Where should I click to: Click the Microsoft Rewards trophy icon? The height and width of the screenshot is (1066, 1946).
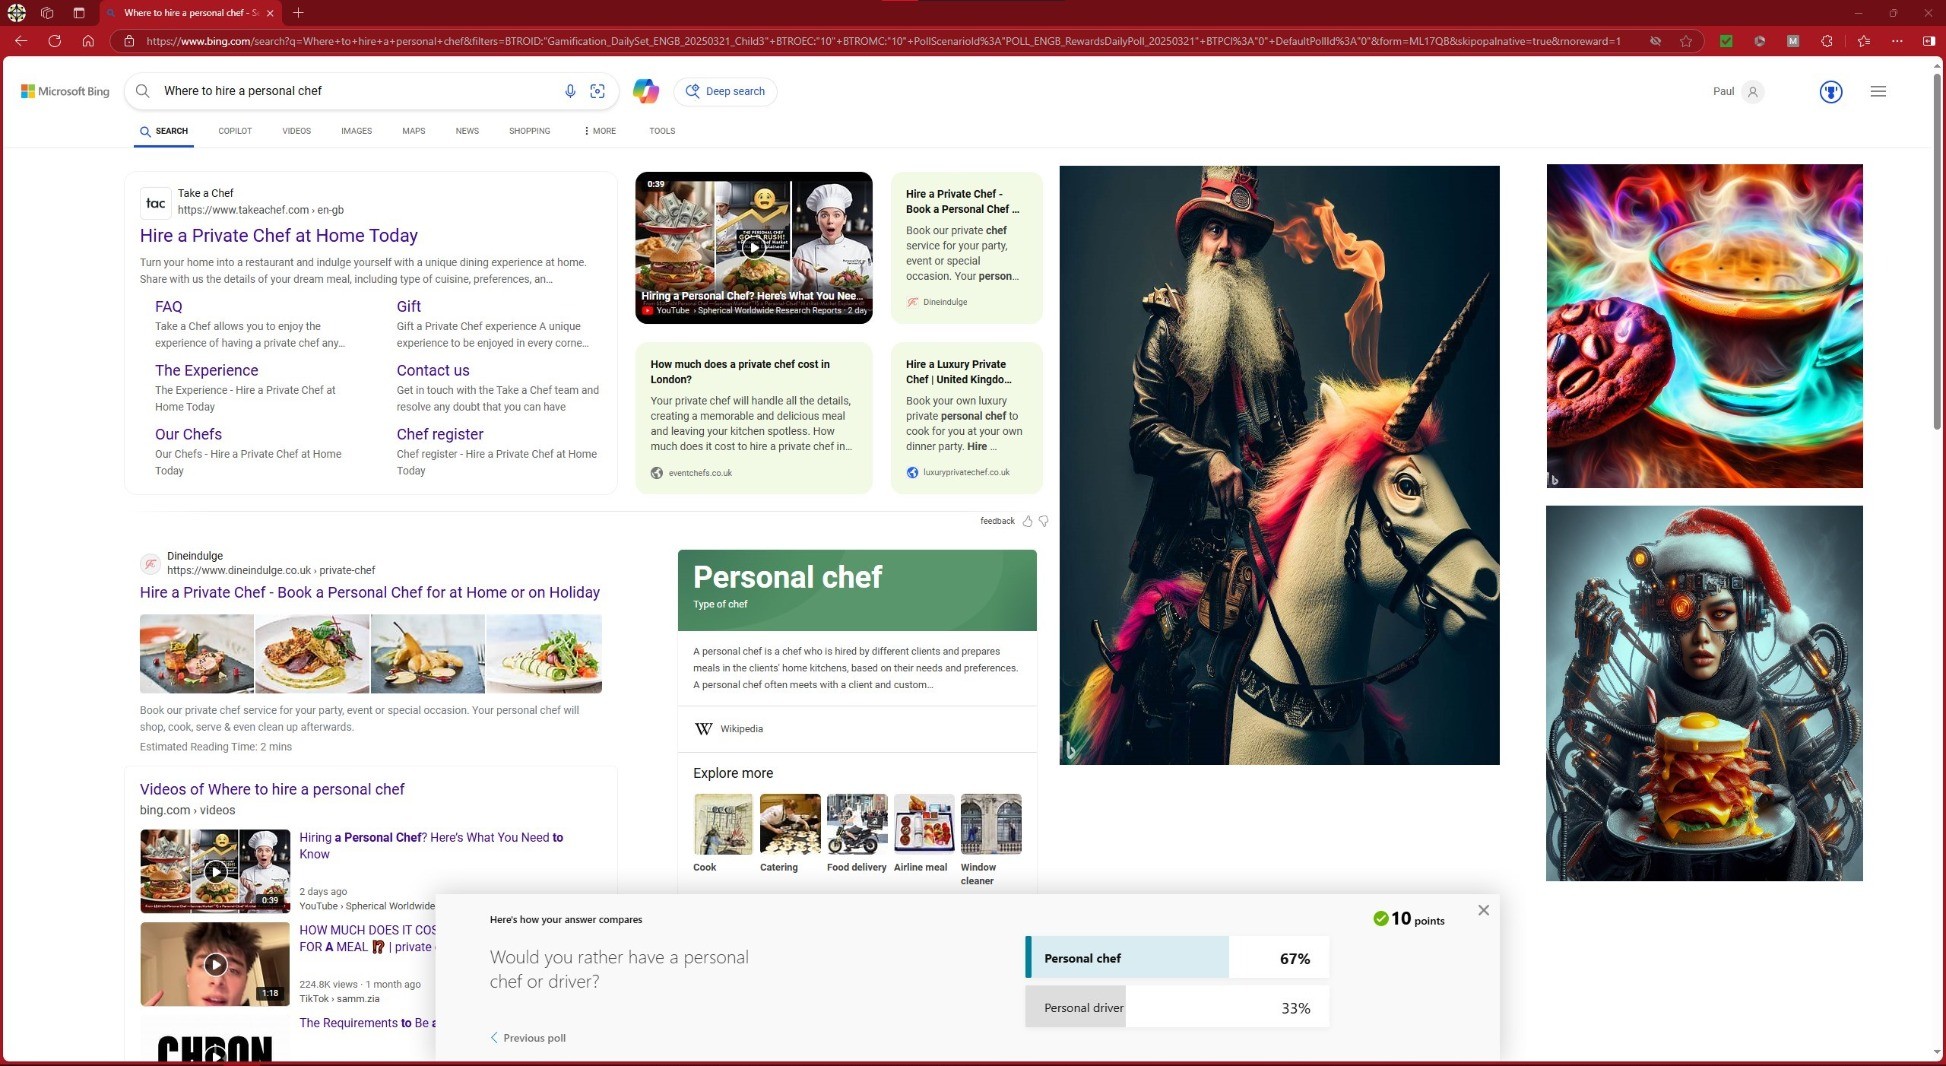[1830, 91]
